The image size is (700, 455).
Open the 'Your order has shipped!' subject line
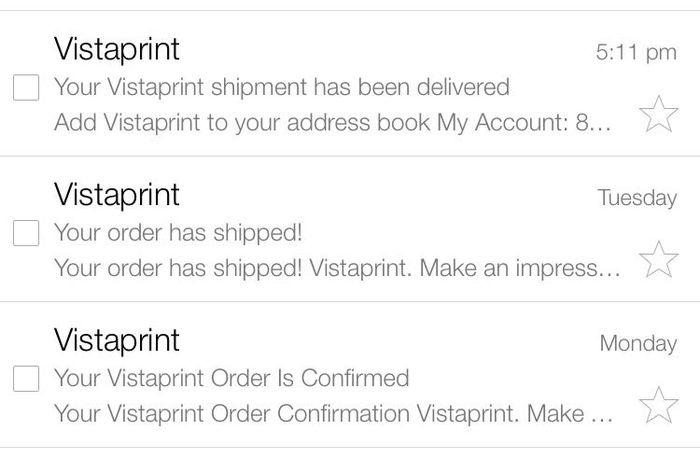coord(177,233)
